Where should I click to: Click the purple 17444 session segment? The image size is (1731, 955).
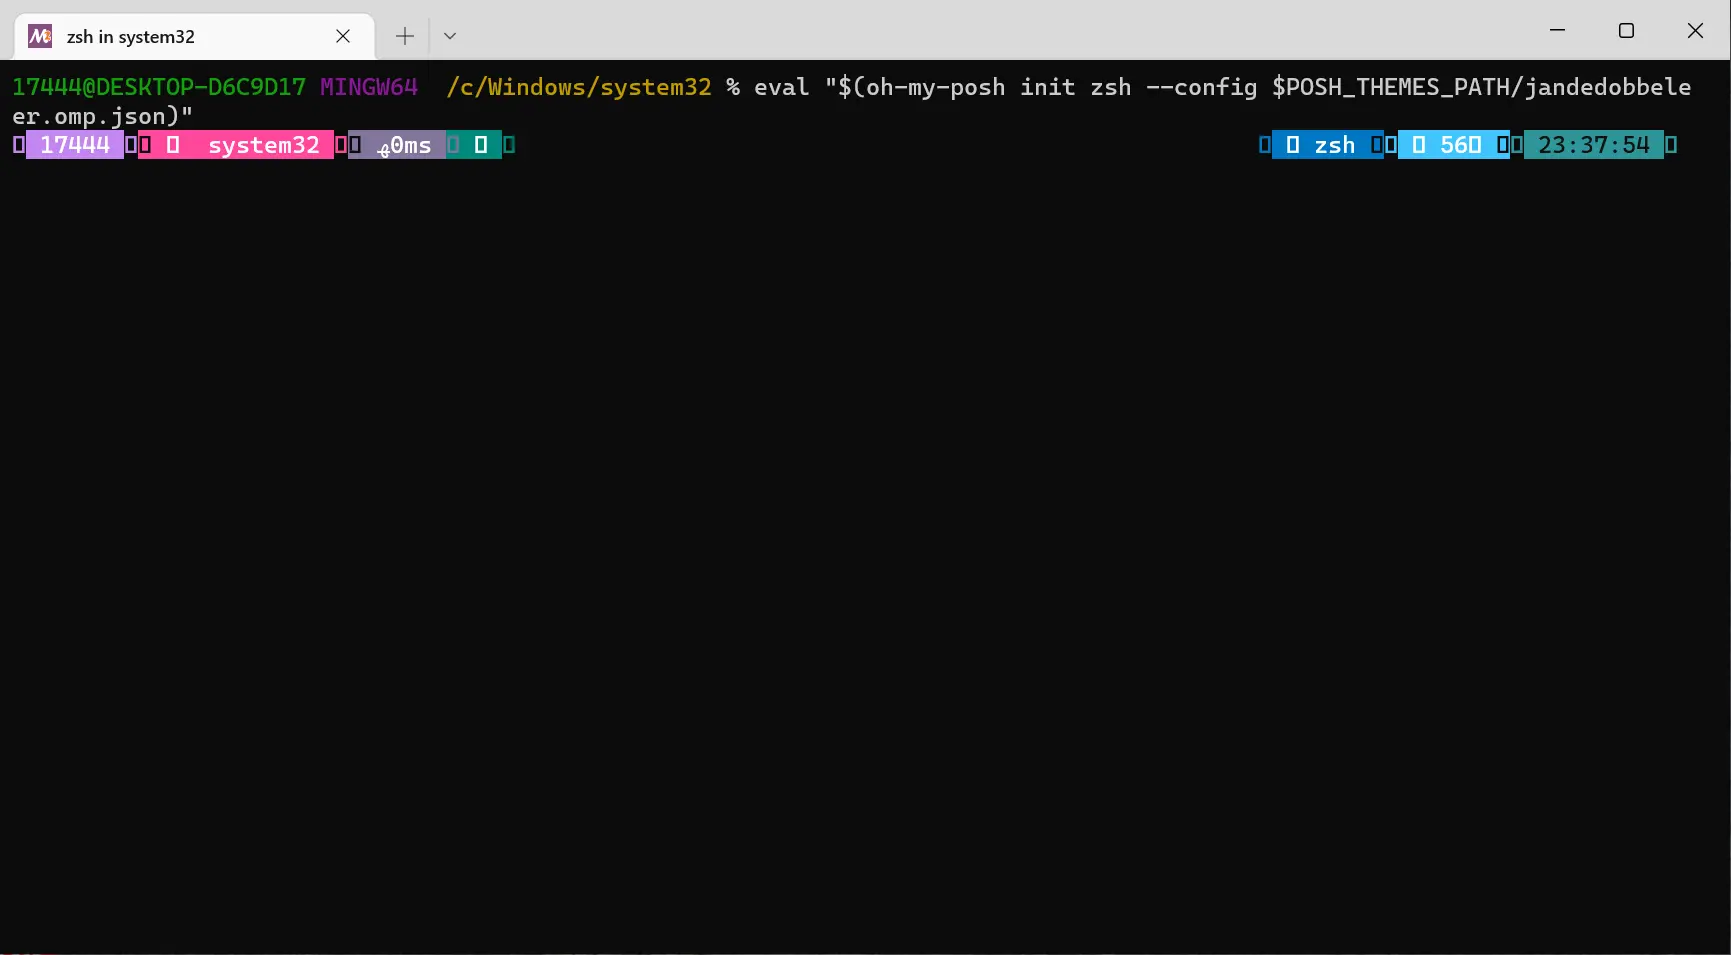click(x=75, y=145)
